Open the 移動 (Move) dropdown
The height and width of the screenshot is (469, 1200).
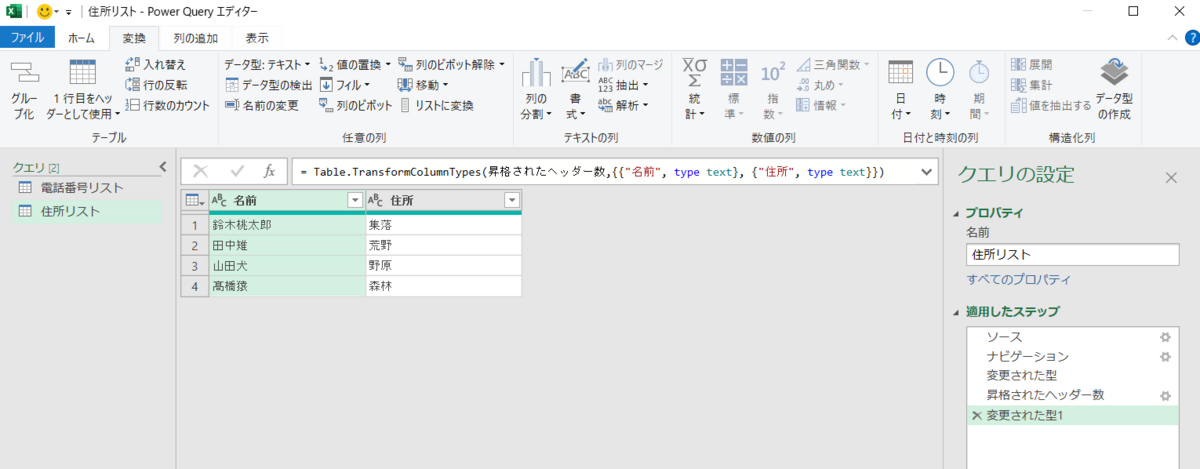coord(424,85)
